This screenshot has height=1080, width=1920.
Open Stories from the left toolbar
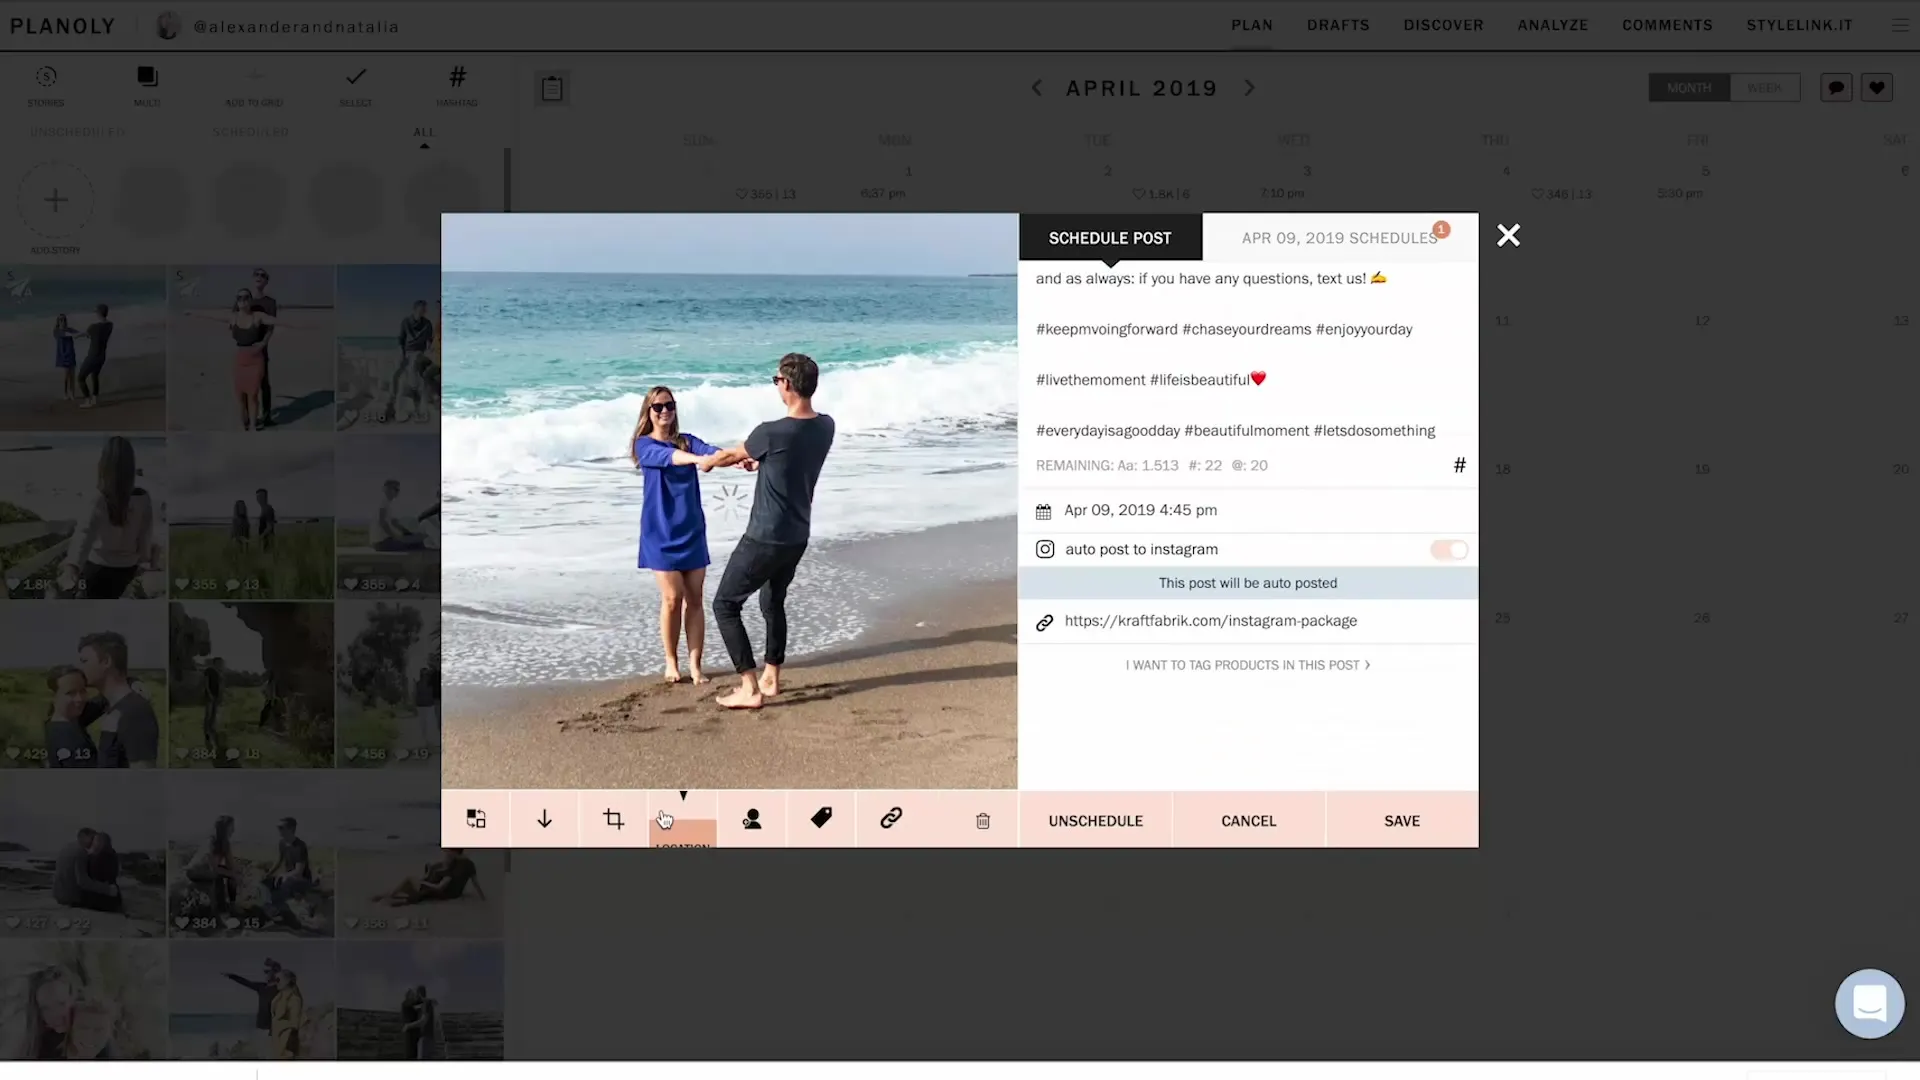45,86
